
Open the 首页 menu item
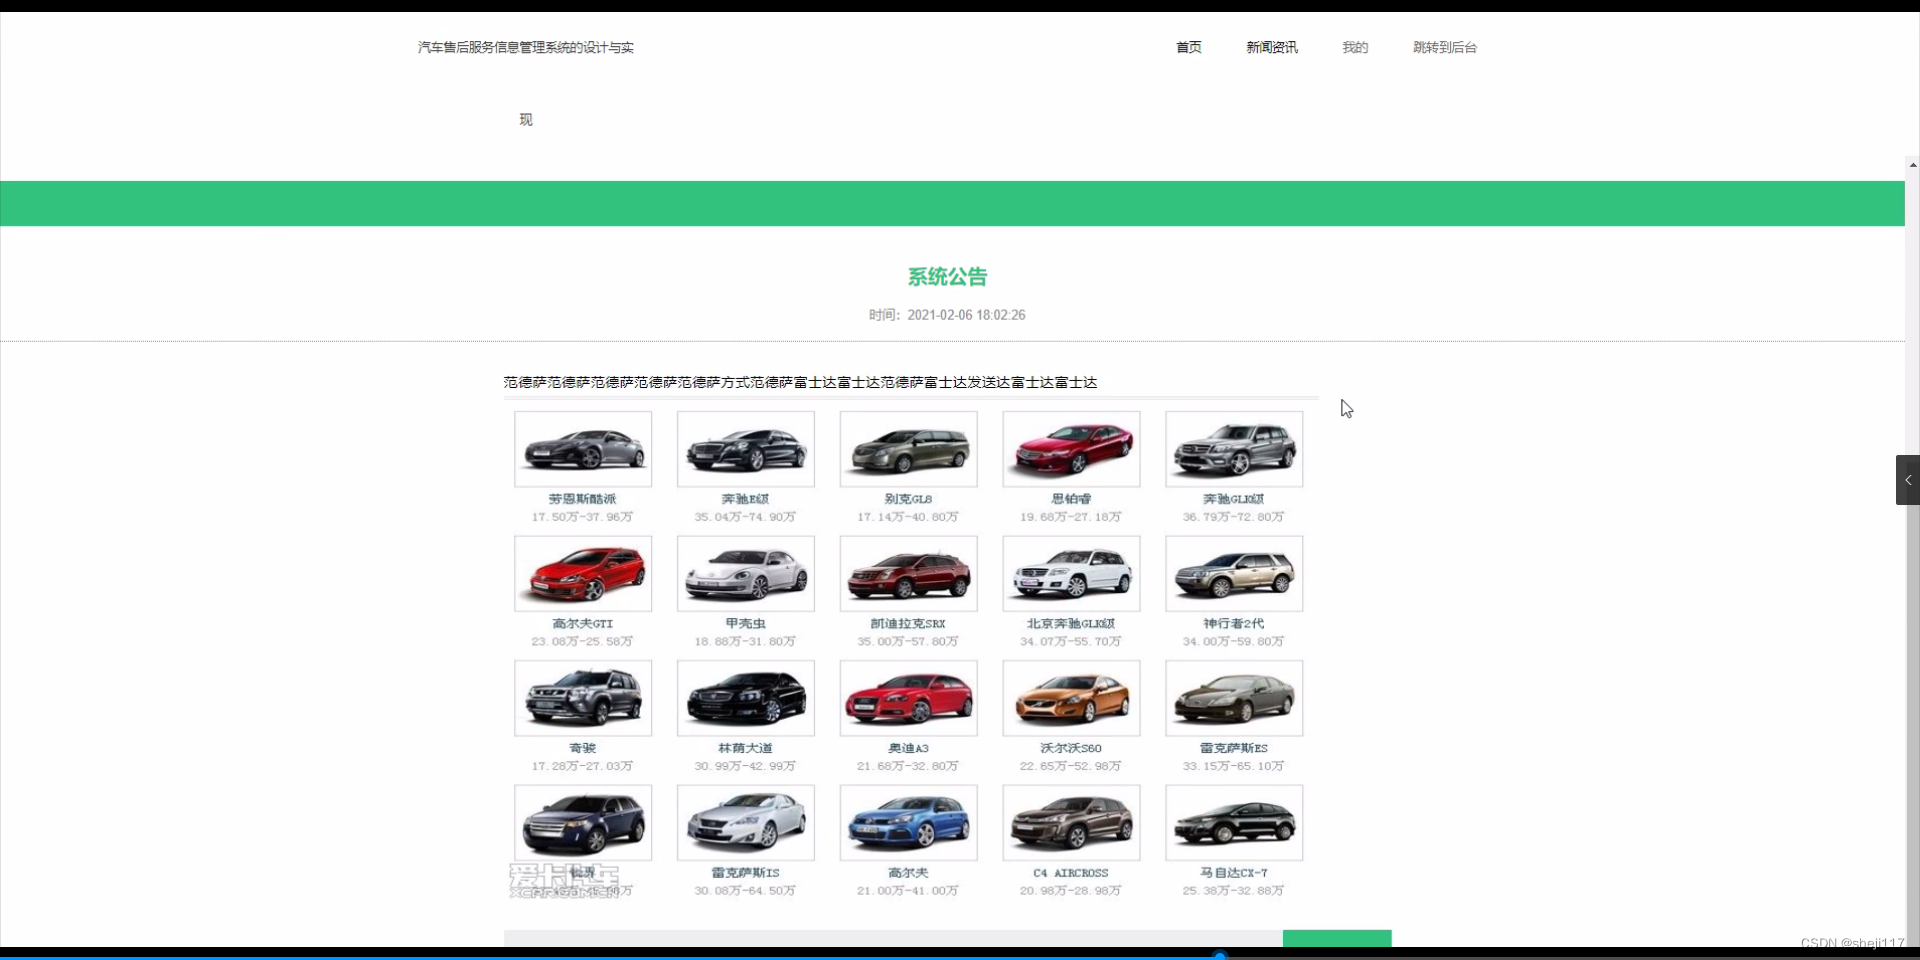(1187, 47)
